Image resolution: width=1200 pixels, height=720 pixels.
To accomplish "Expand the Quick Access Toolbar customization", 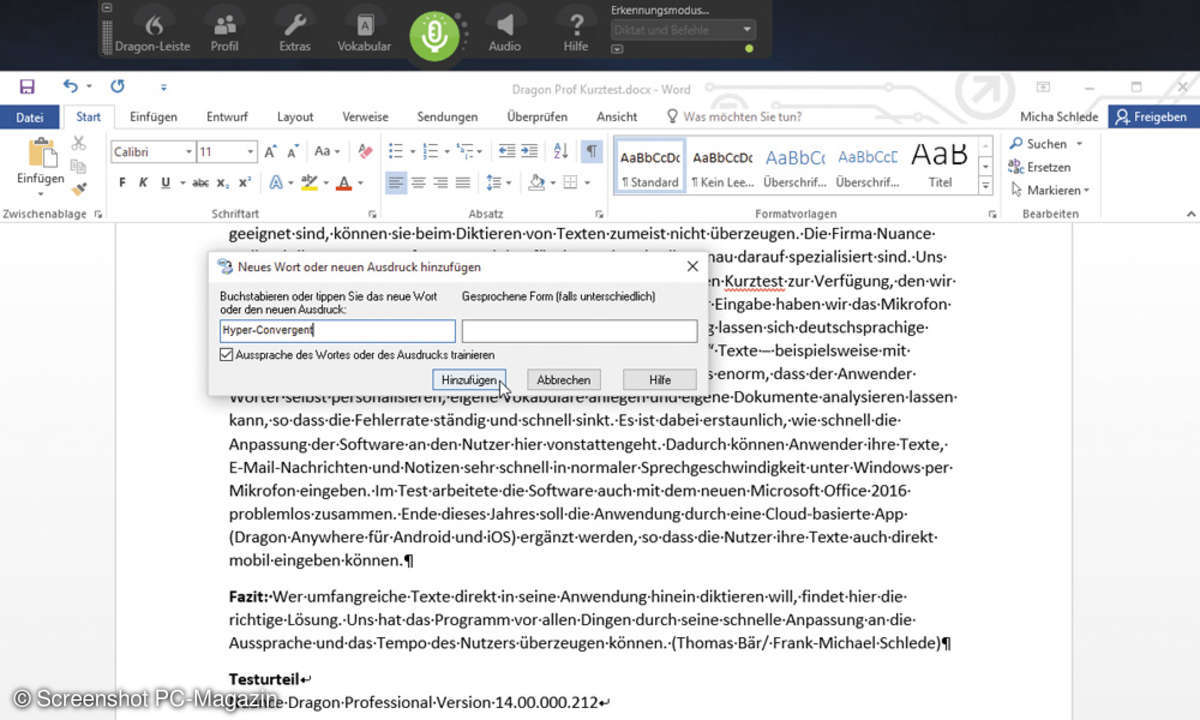I will tap(164, 88).
